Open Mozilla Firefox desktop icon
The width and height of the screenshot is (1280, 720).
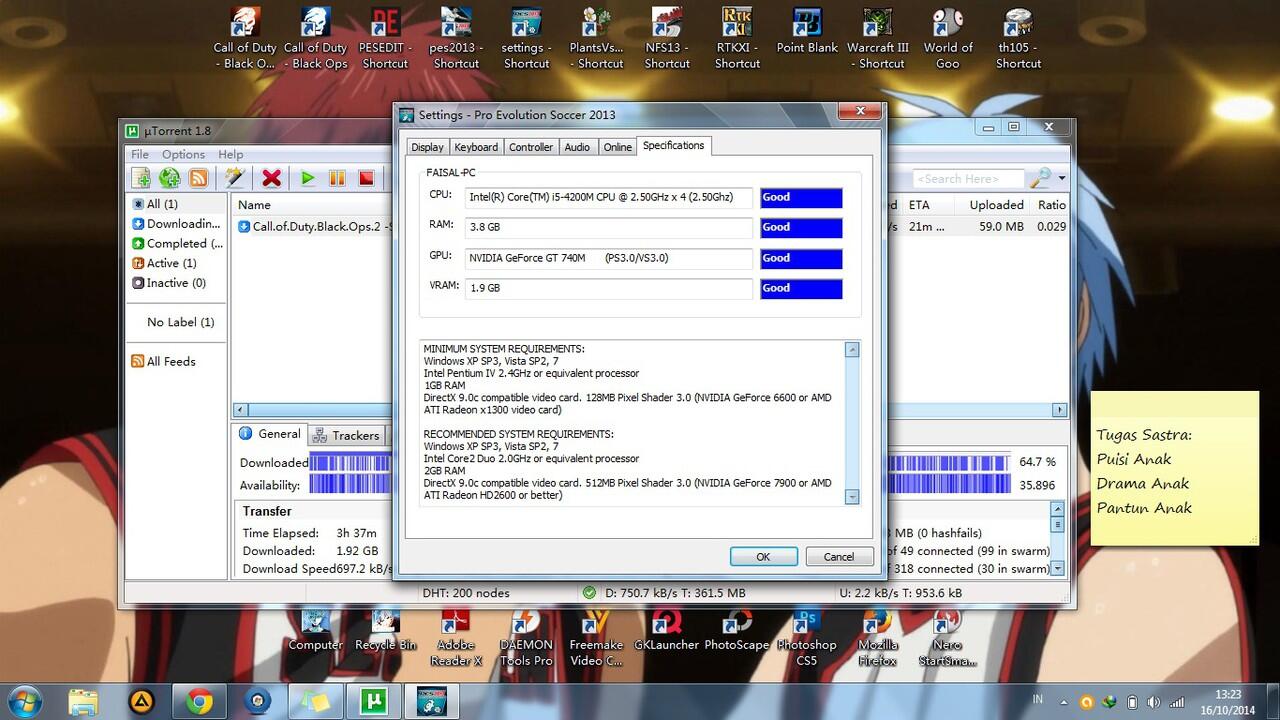point(877,638)
